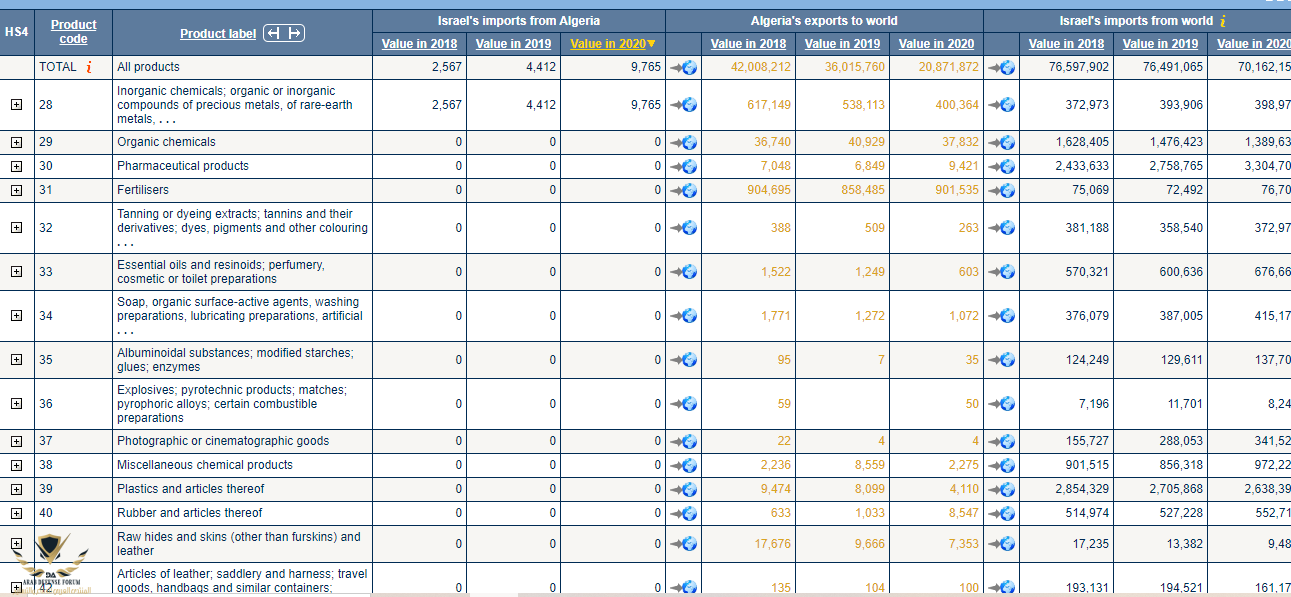
Task: Click globe icon in the TOTAL row after Israel's imports from Algeria
Action: (683, 67)
